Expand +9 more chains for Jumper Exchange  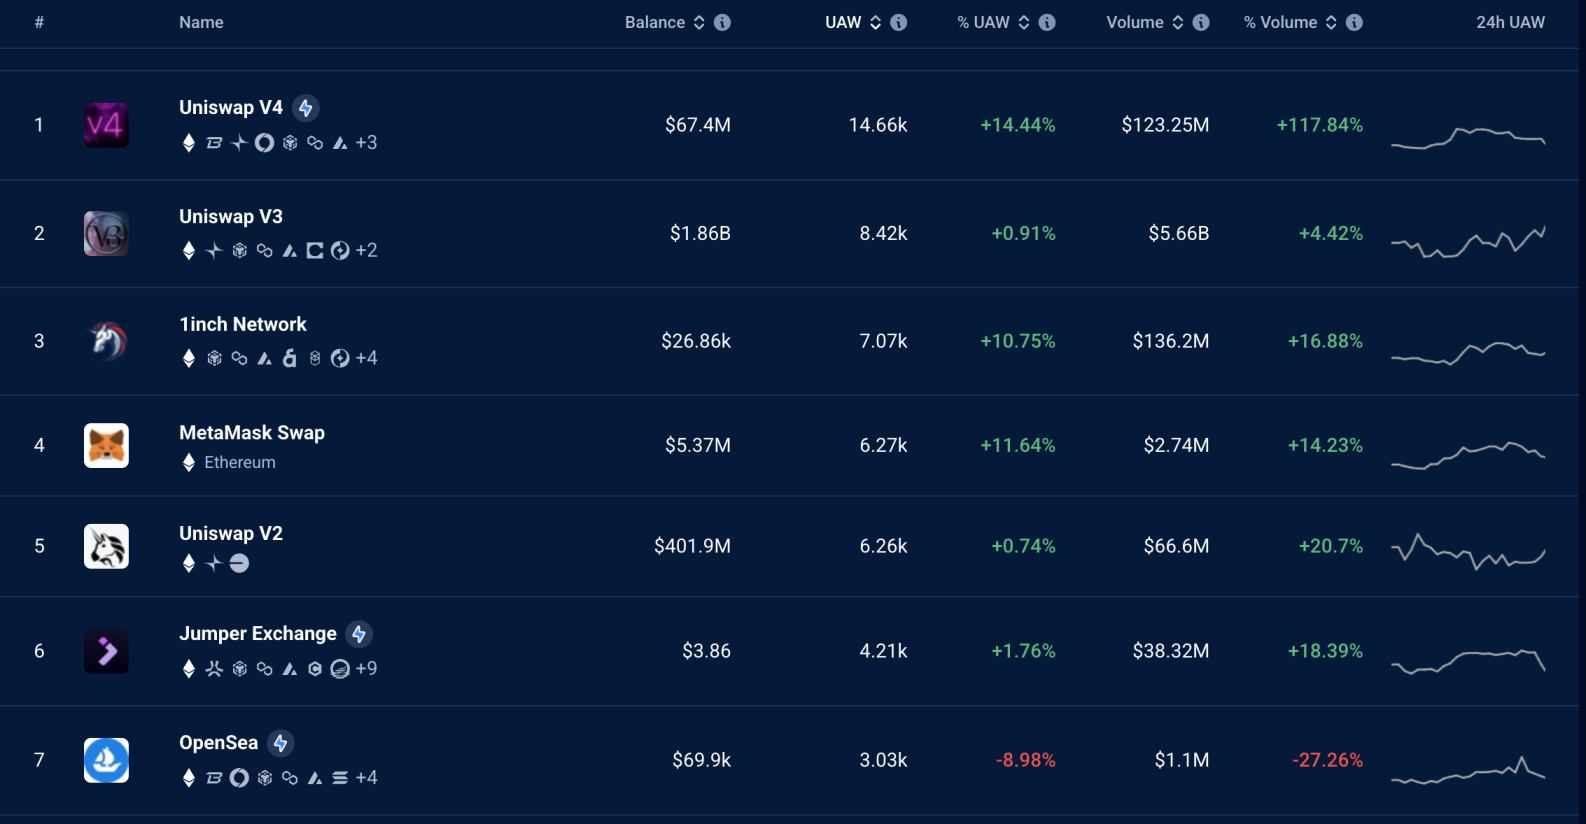(366, 669)
